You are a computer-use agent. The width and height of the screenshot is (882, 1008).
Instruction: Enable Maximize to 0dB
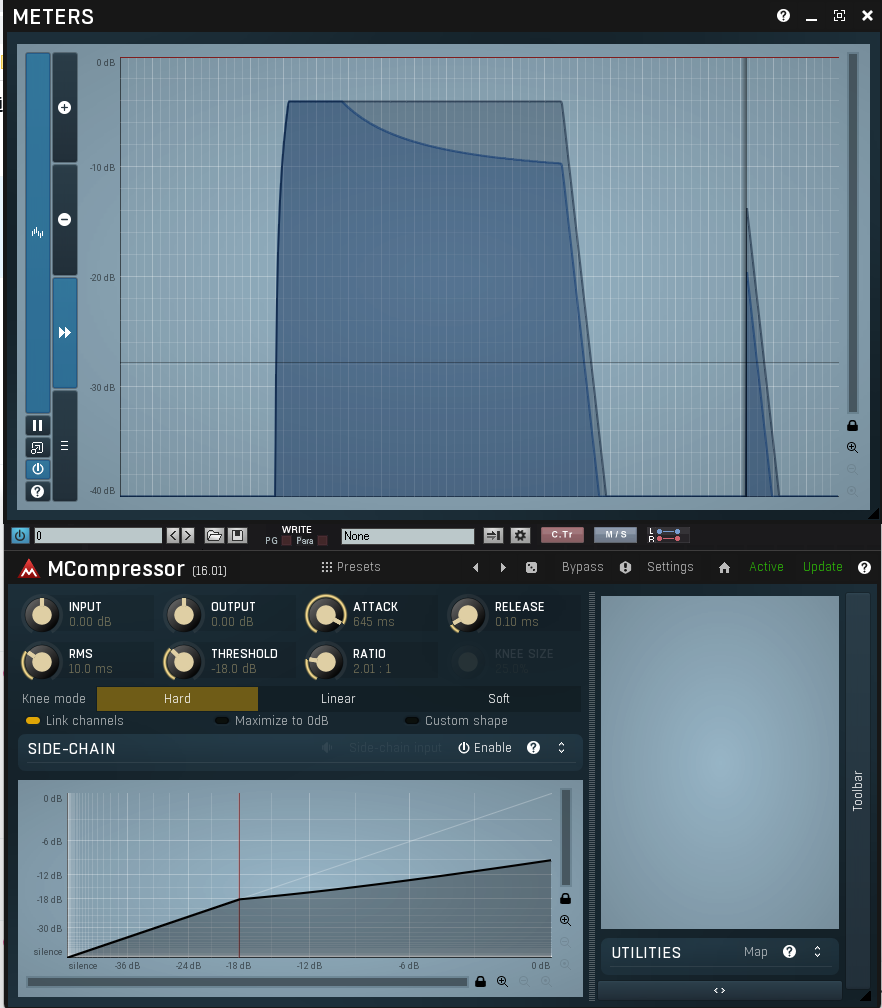(x=222, y=721)
